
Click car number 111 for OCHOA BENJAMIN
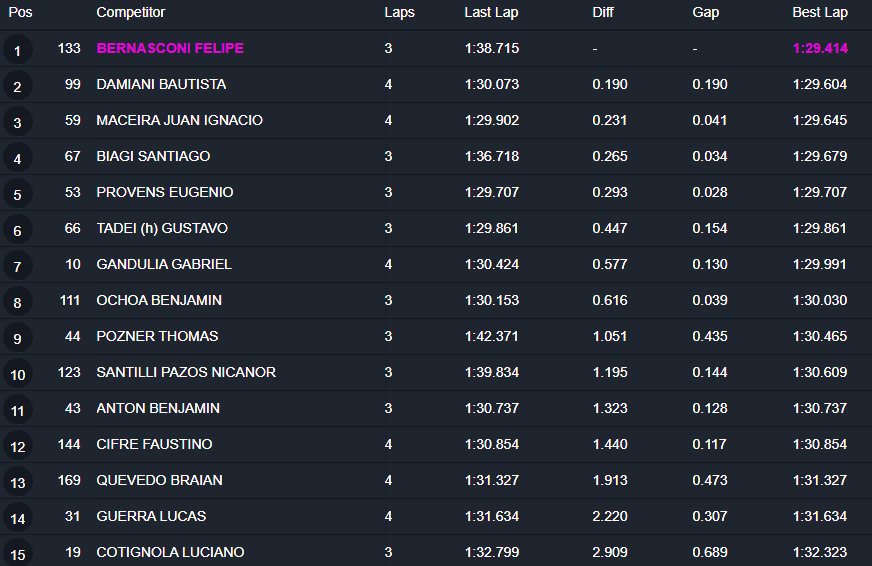click(x=70, y=300)
